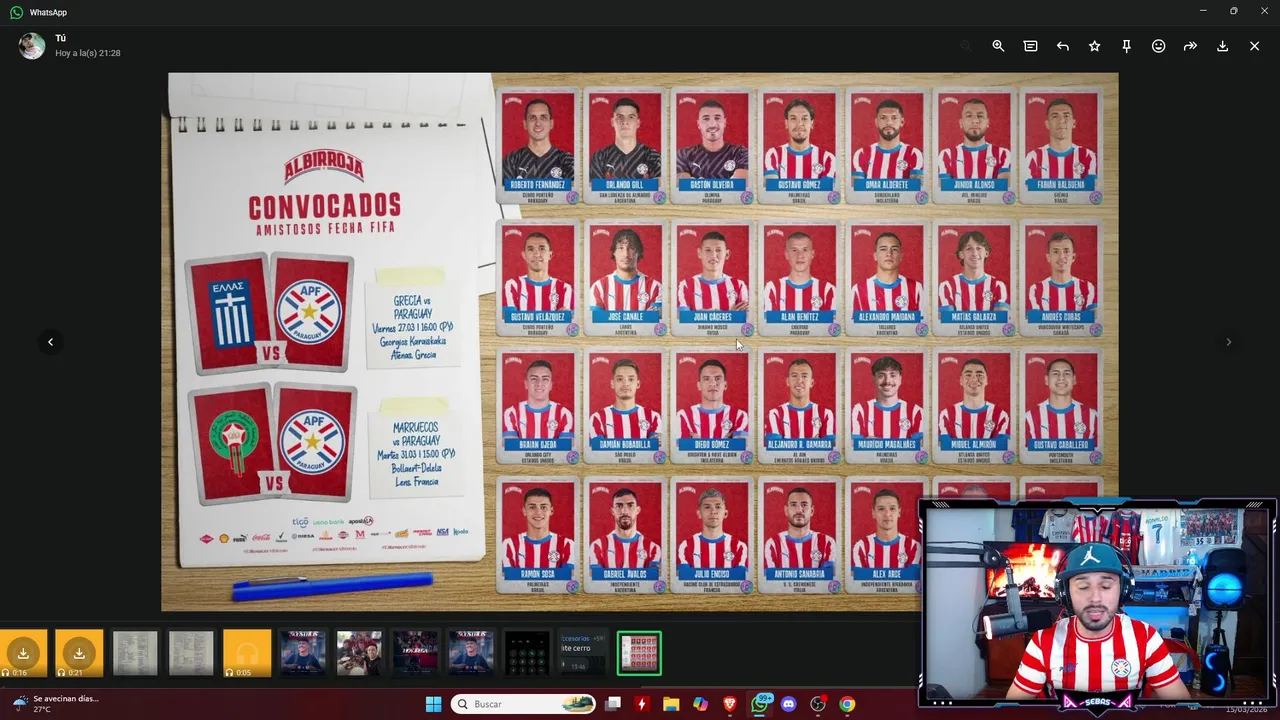The image size is (1280, 720).
Task: Open Discord from the taskbar
Action: coord(788,704)
